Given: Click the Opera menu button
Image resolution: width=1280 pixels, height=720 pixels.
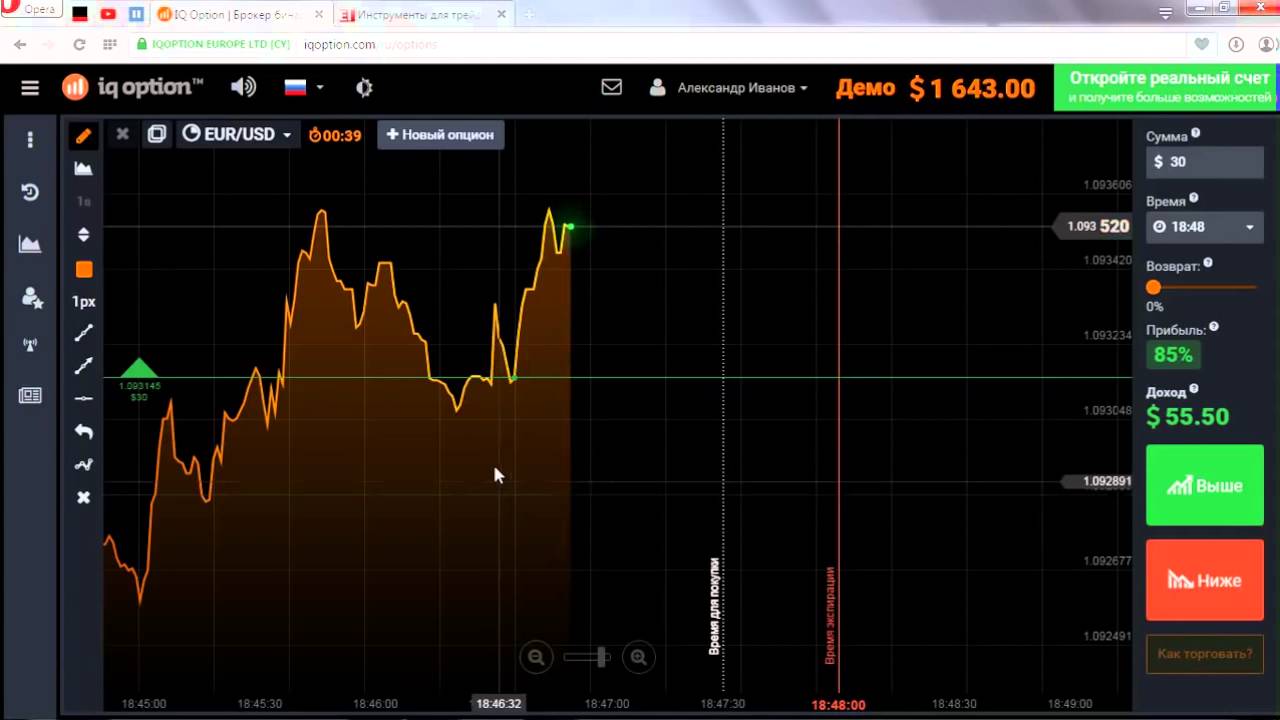Looking at the screenshot, I should pyautogui.click(x=29, y=9).
